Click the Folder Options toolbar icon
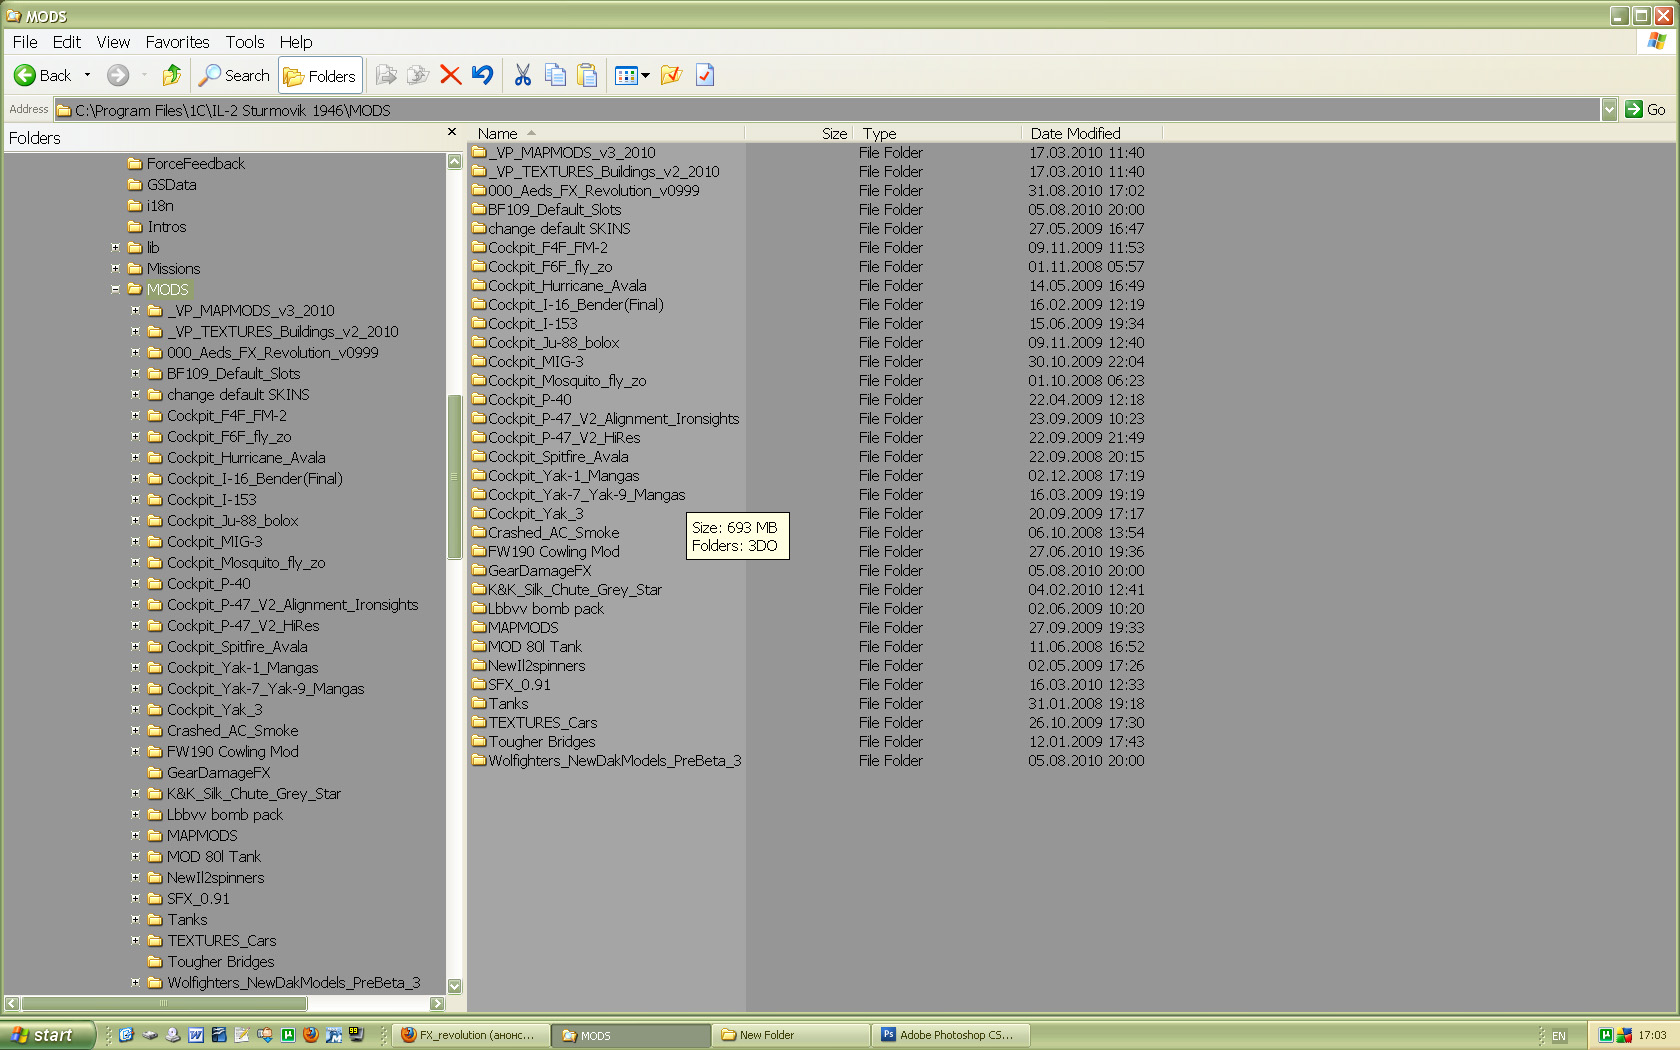This screenshot has width=1680, height=1050. click(671, 75)
